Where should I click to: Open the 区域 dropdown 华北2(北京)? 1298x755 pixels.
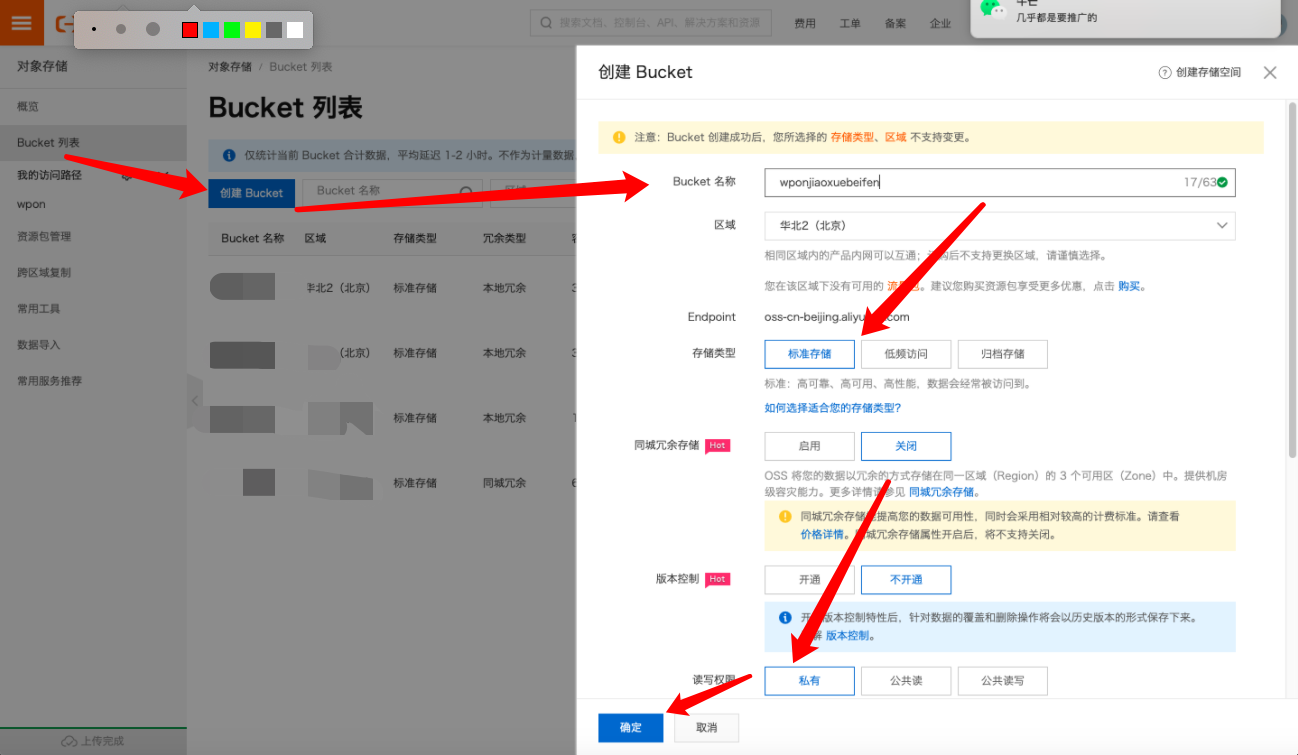pos(1000,226)
